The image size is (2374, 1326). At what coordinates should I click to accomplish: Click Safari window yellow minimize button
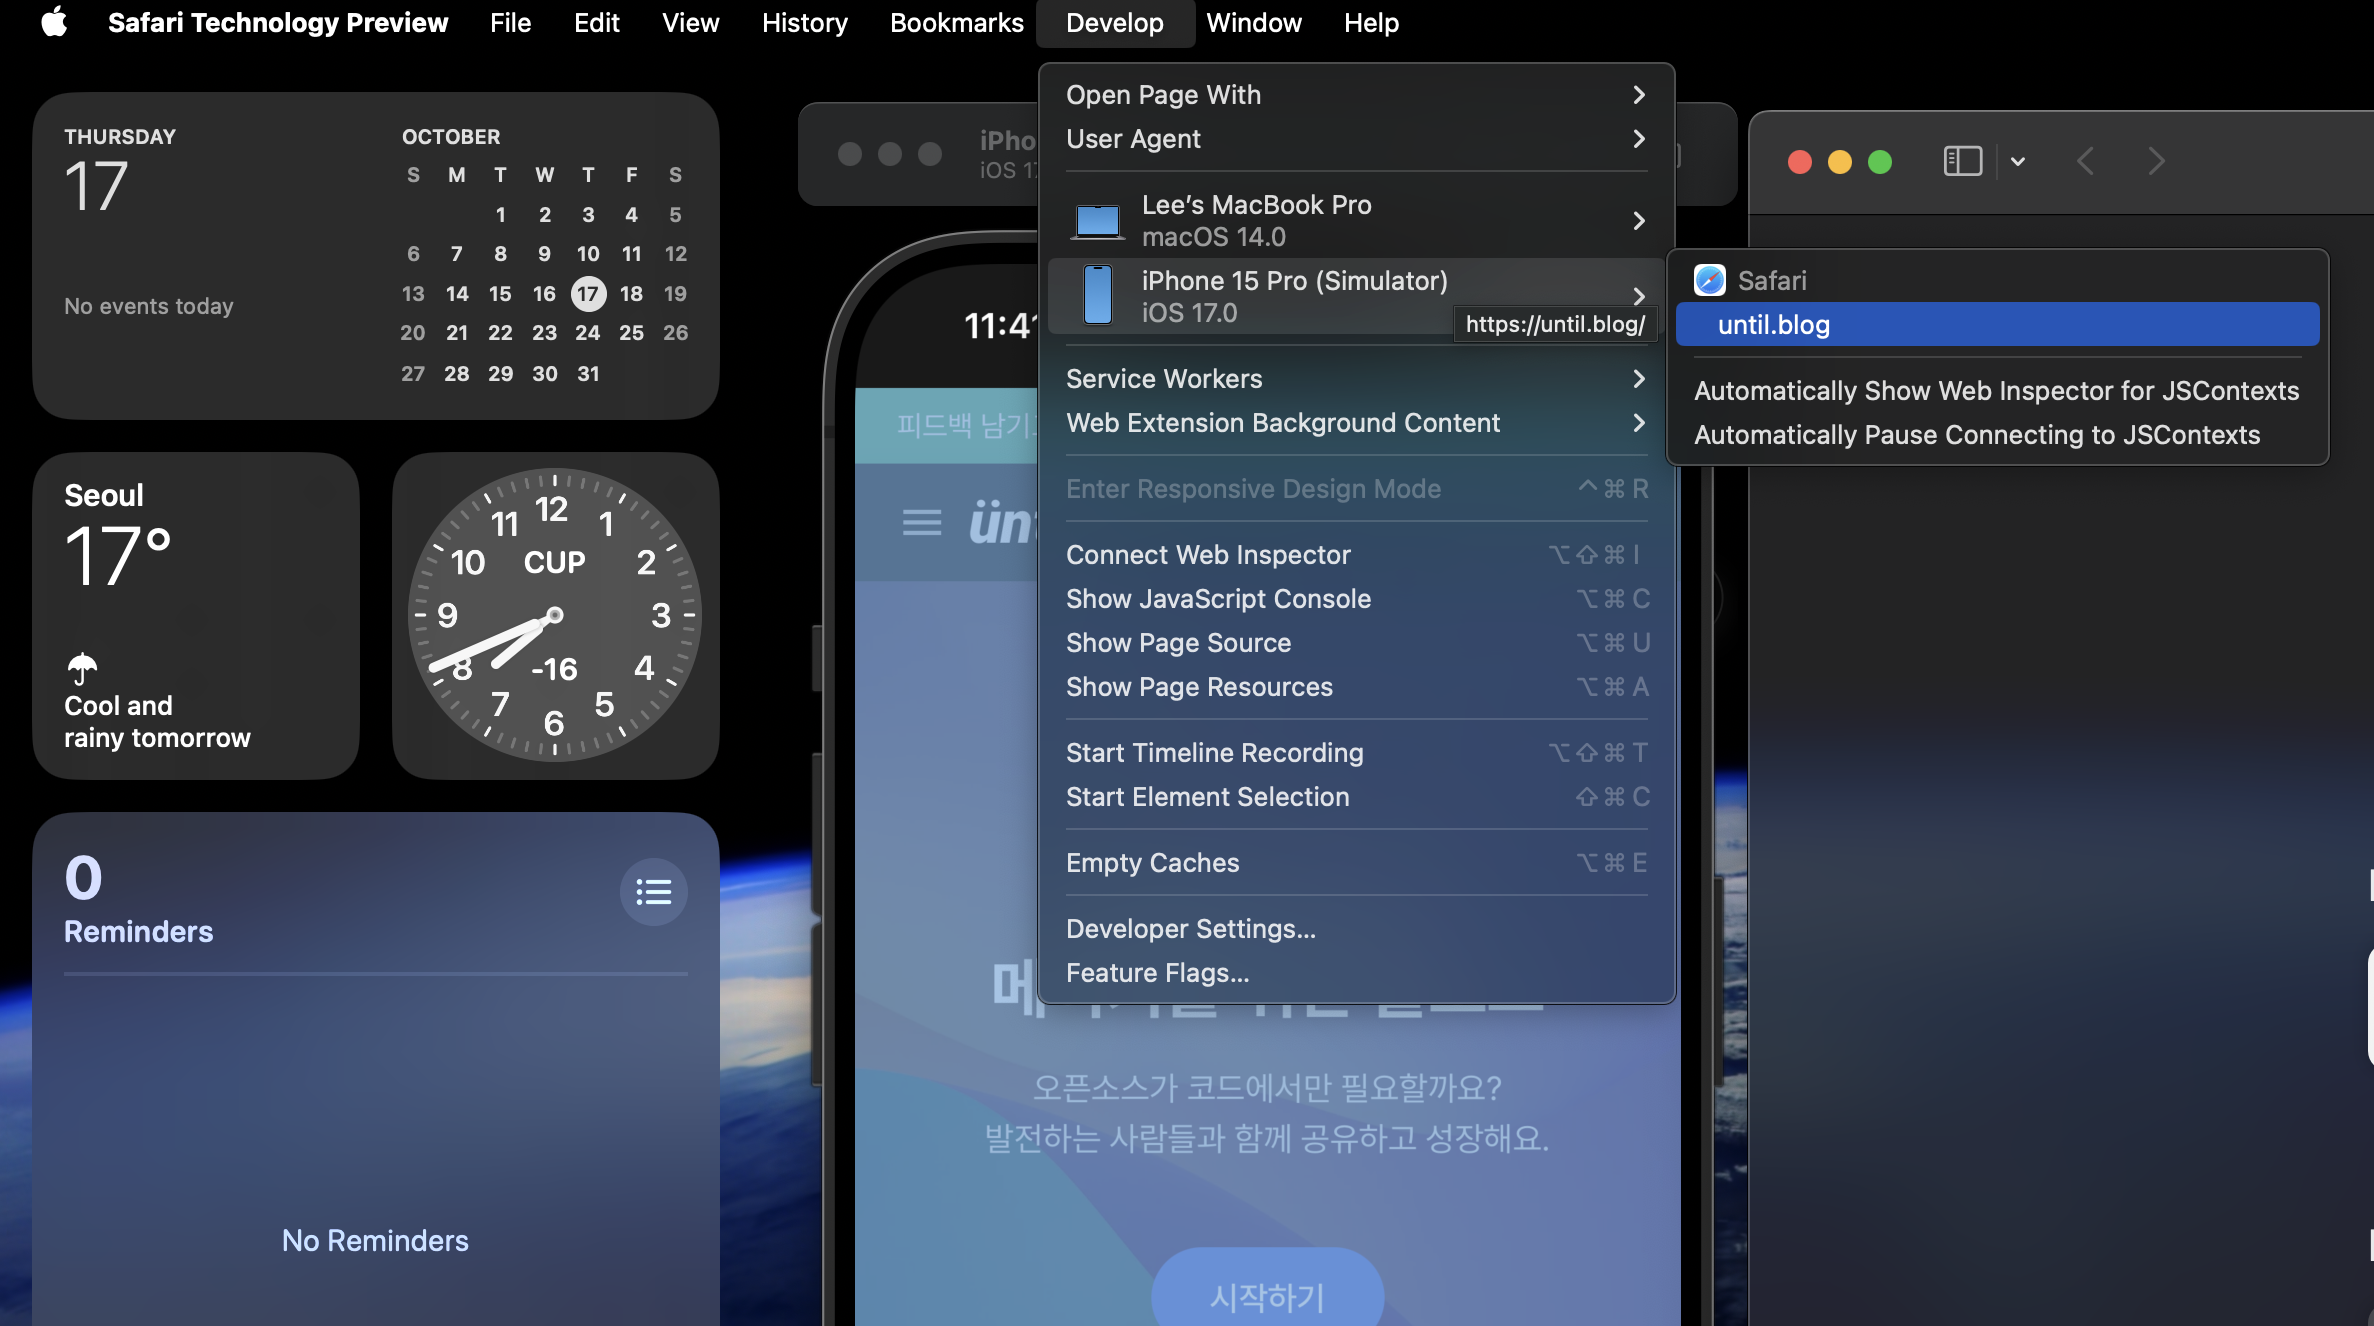(1840, 162)
